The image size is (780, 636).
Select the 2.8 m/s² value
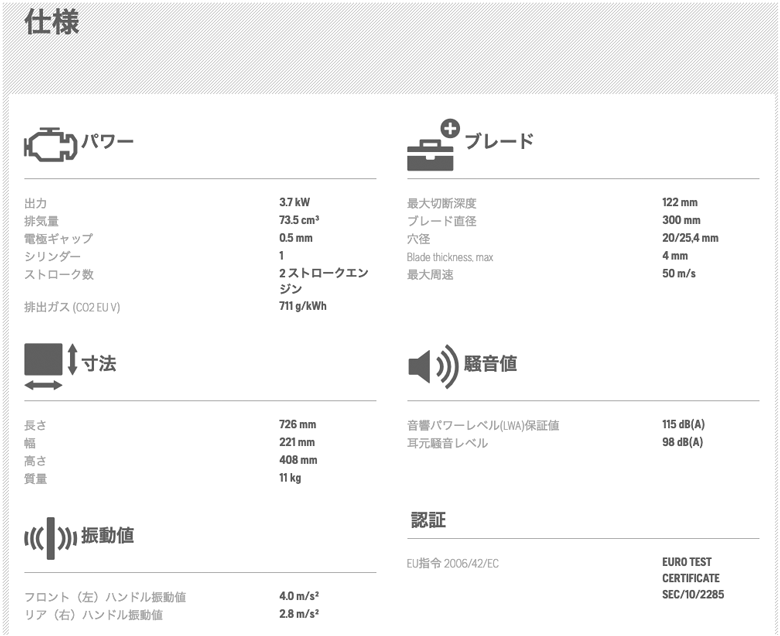tap(299, 614)
